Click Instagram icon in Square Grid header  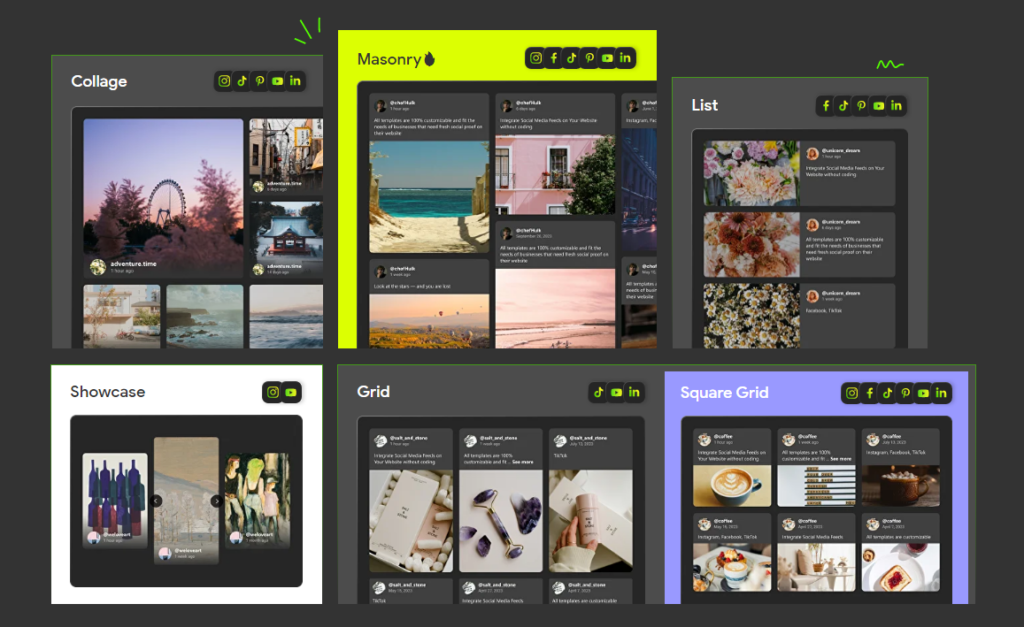(x=852, y=393)
